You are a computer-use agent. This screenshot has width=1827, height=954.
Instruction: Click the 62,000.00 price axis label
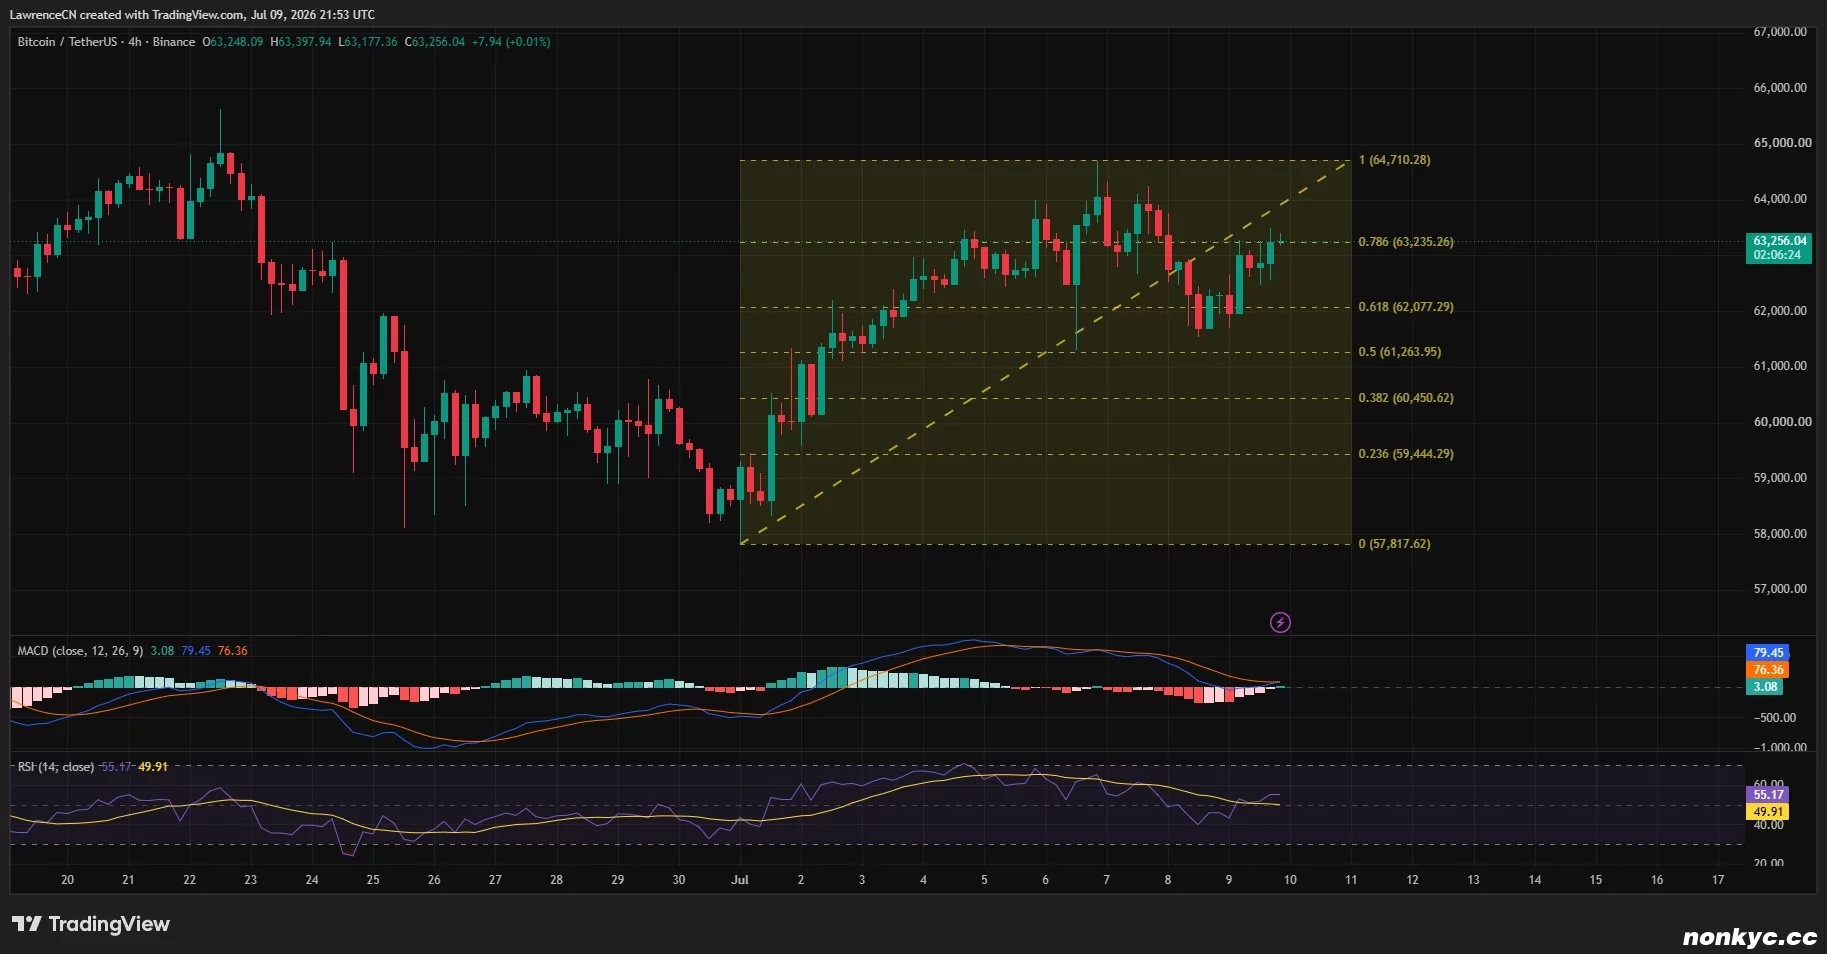pyautogui.click(x=1780, y=311)
